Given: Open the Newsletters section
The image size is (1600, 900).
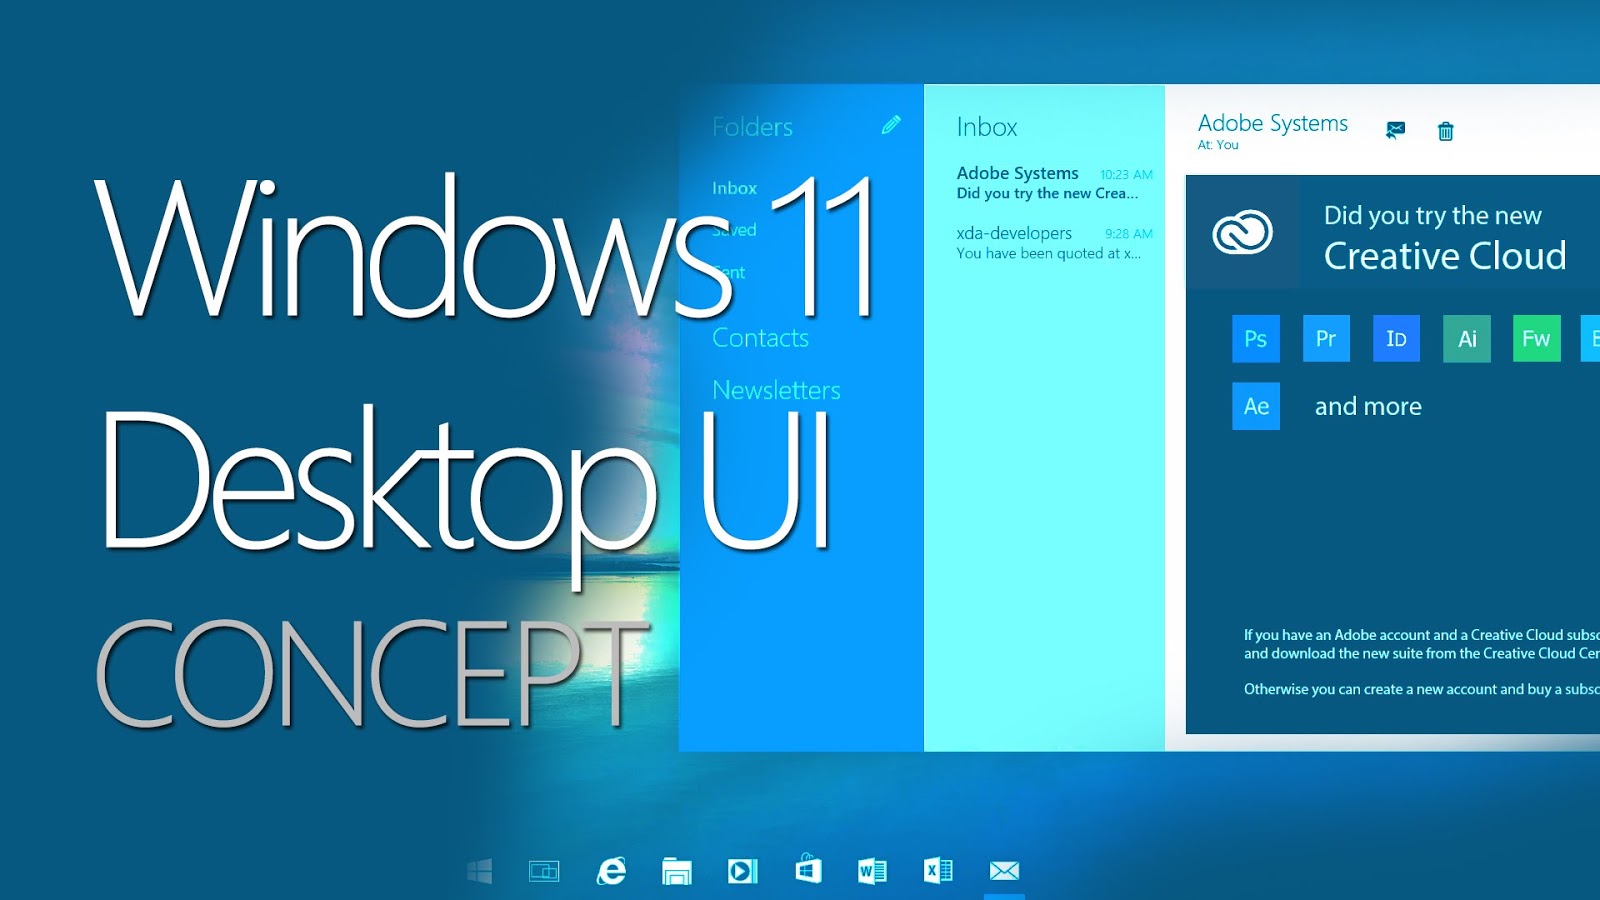Looking at the screenshot, I should click(776, 390).
